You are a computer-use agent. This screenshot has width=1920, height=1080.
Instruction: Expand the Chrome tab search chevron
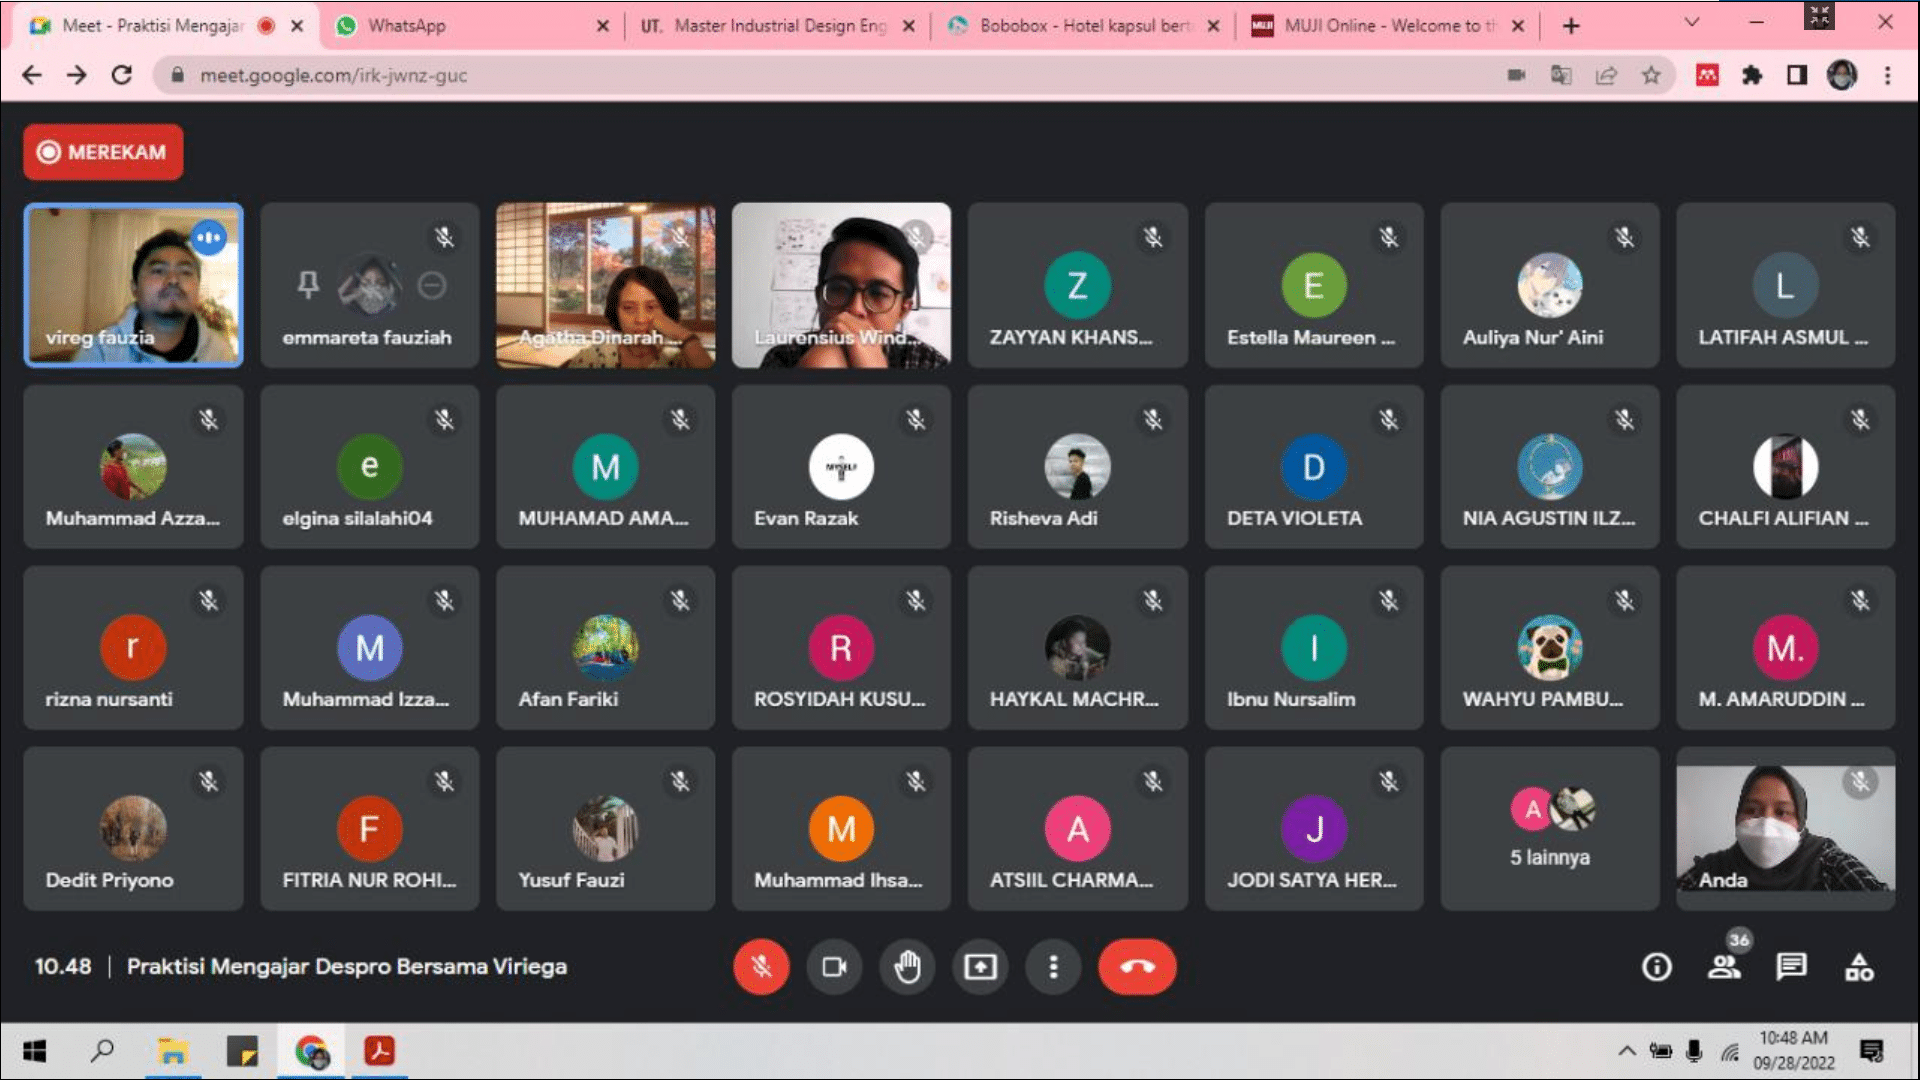pos(1692,22)
